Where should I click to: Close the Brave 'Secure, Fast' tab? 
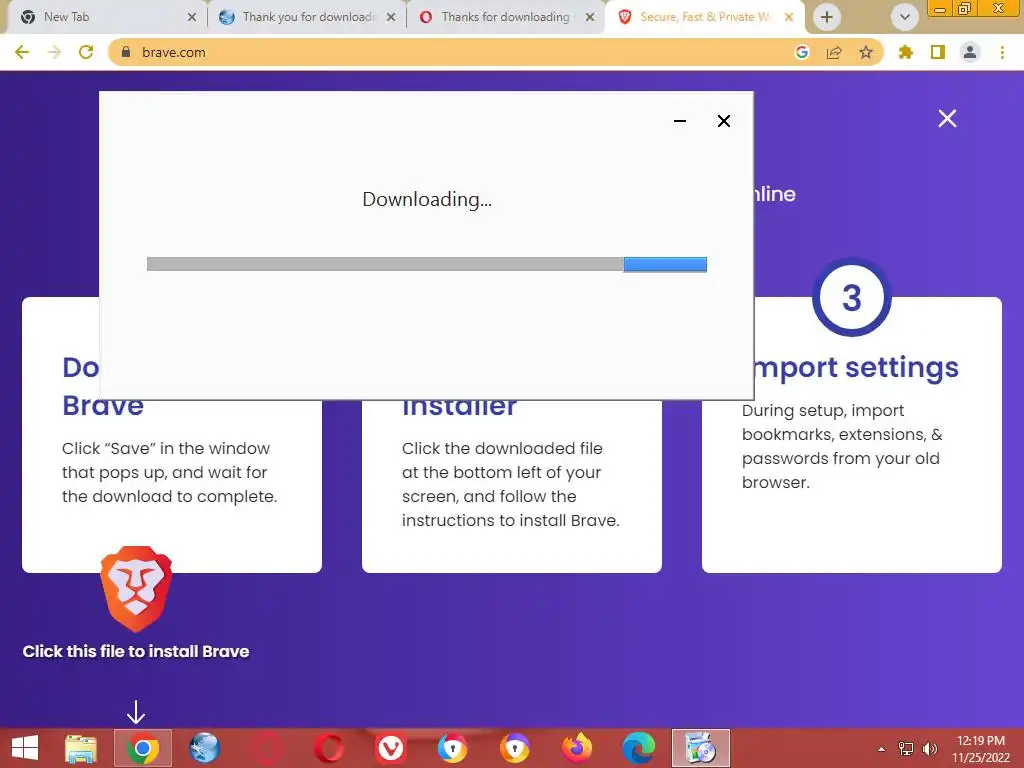789,17
